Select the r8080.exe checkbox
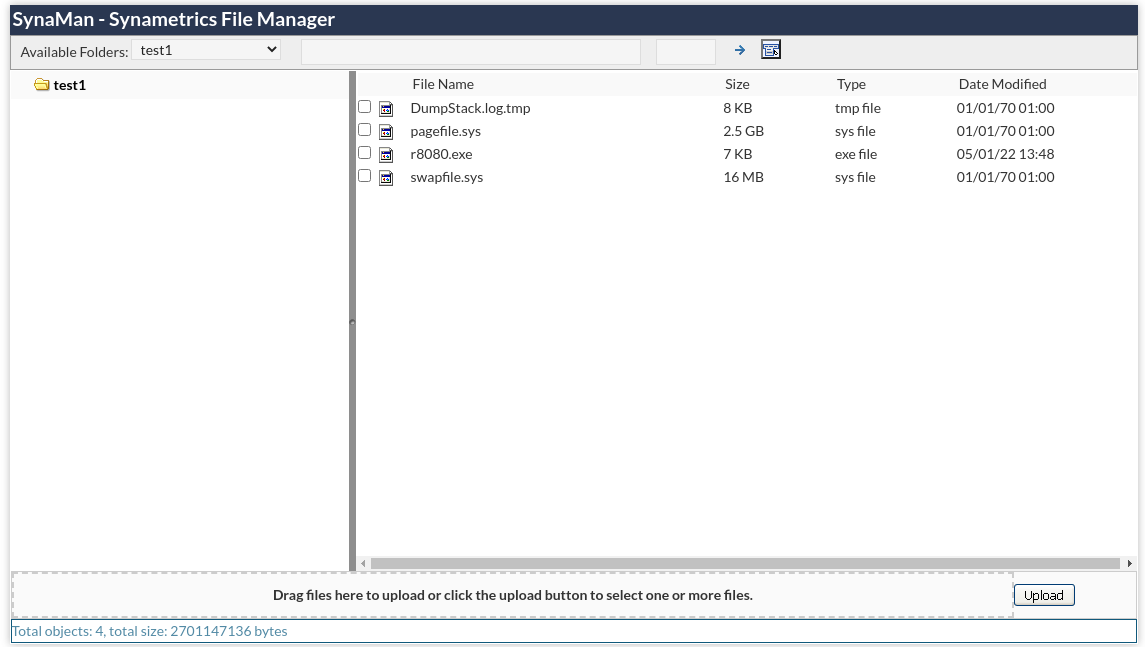 point(364,153)
